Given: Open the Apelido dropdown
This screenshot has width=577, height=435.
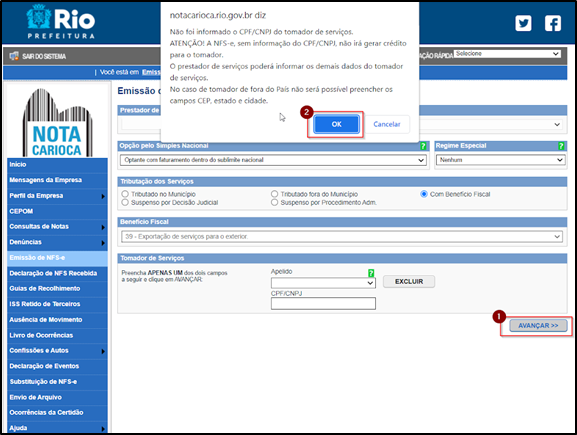Looking at the screenshot, I should pos(323,283).
